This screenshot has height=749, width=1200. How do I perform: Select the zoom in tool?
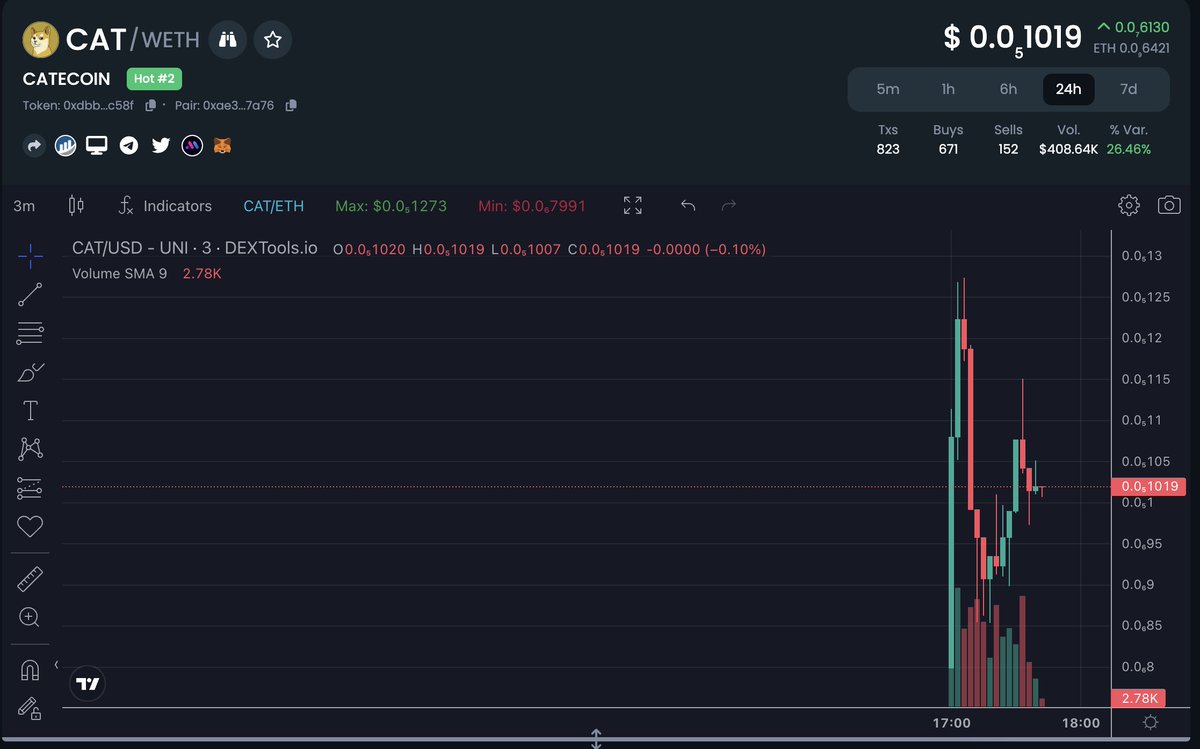(30, 617)
